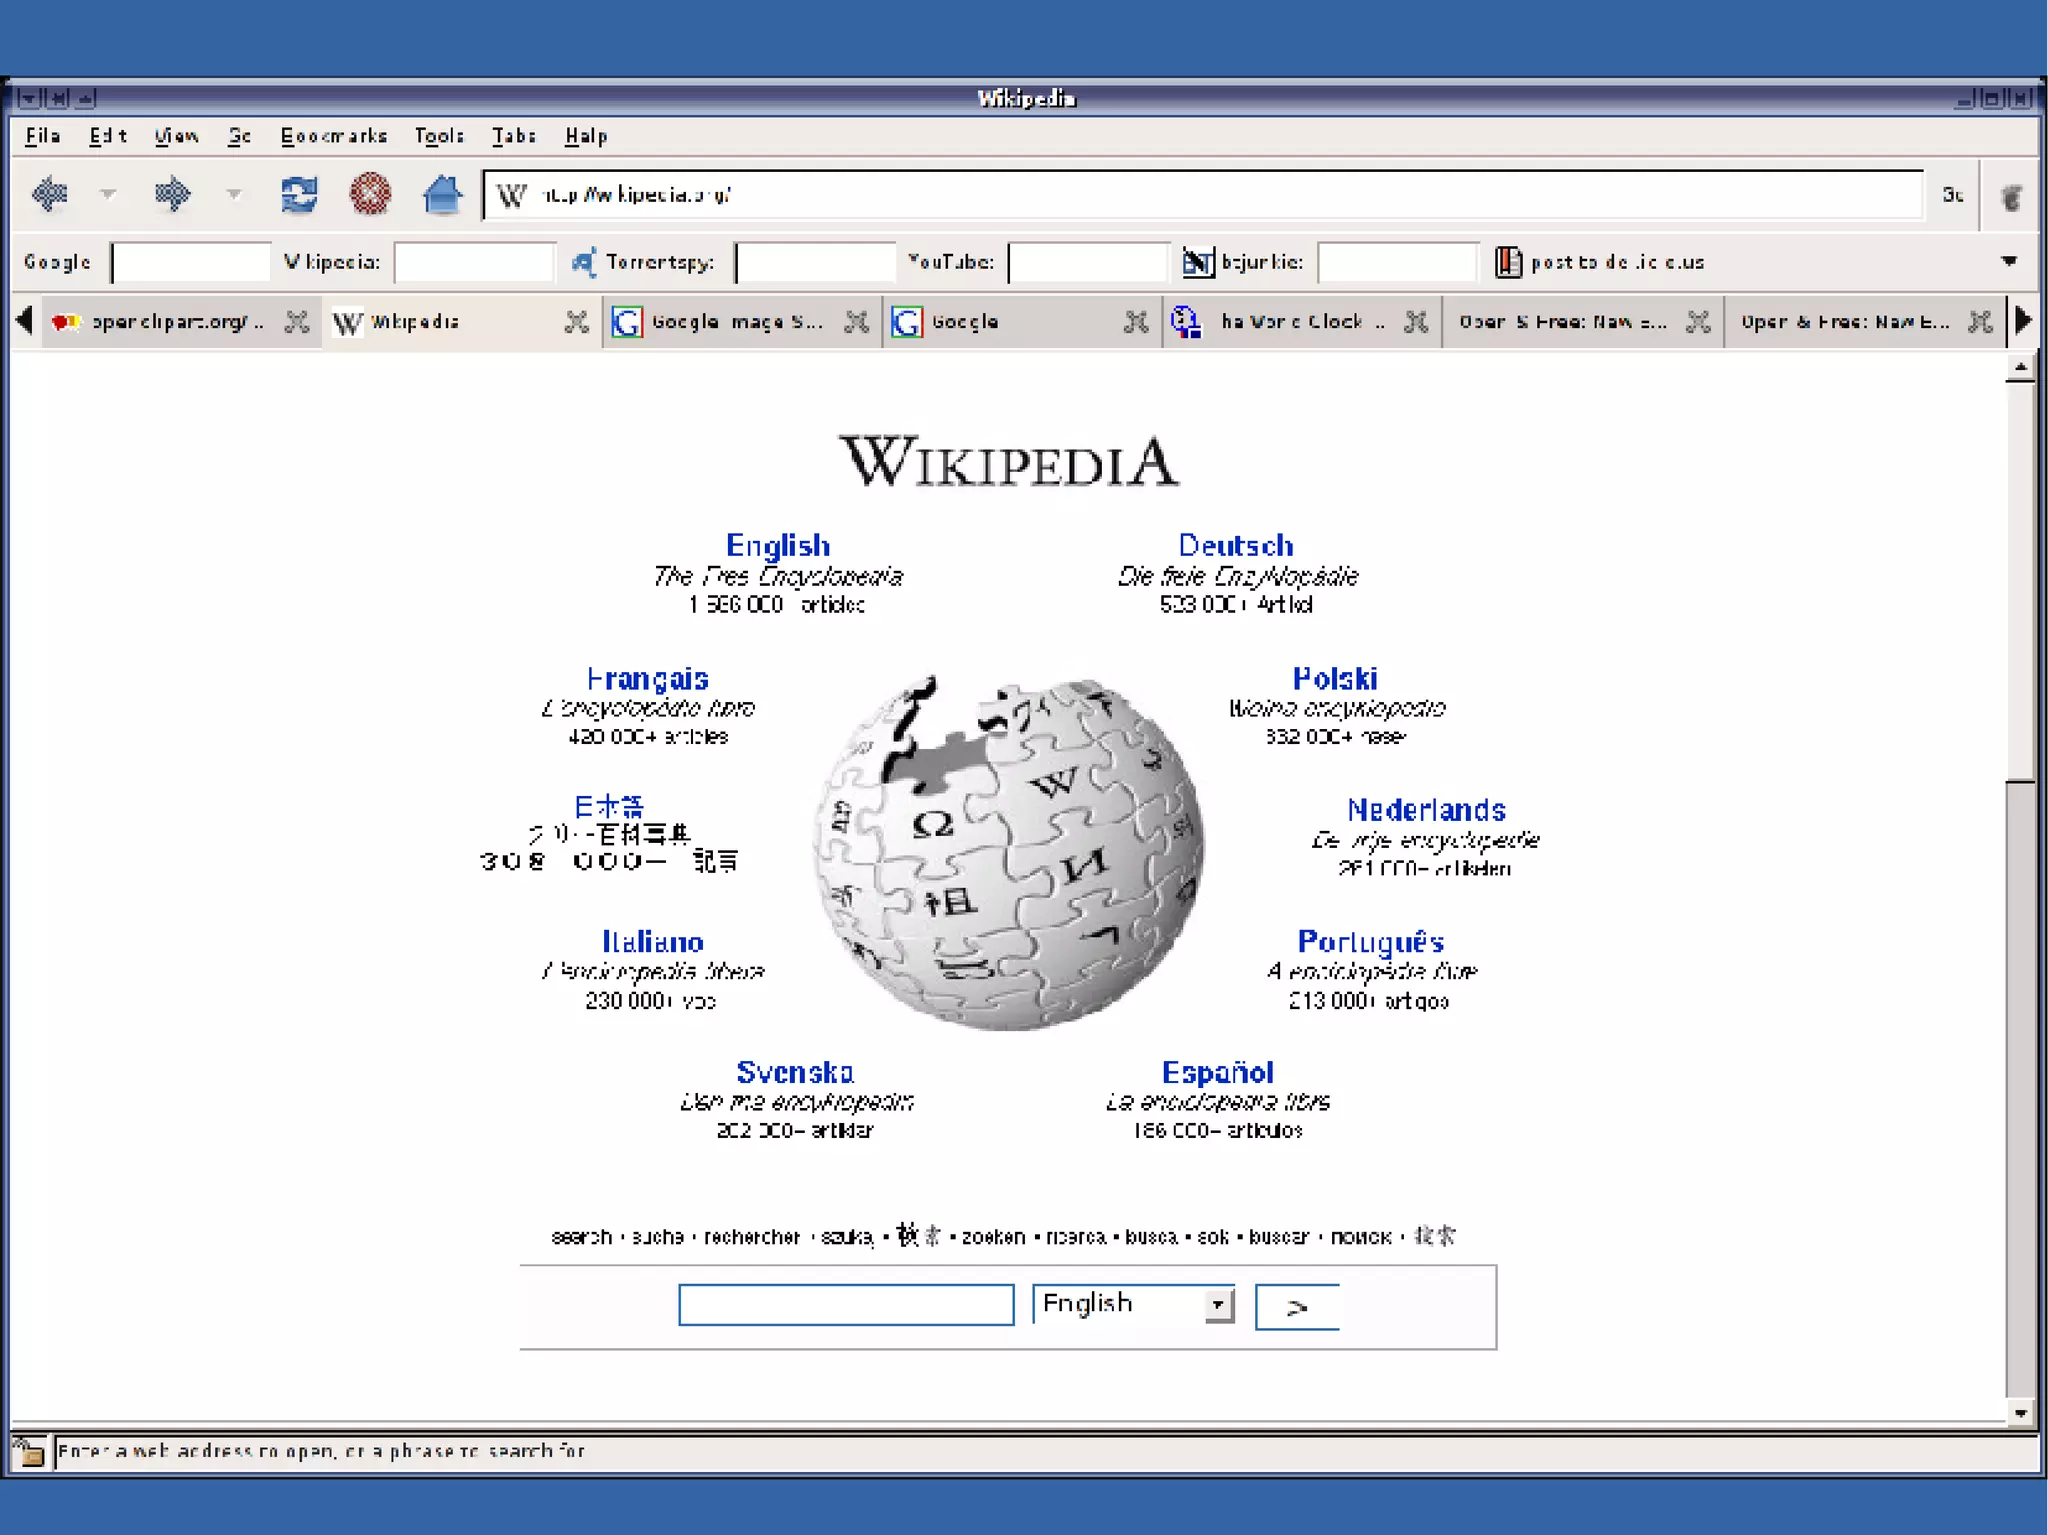This screenshot has height=1535, width=2048.
Task: Click the Wikipedia page search text field
Action: 846,1305
